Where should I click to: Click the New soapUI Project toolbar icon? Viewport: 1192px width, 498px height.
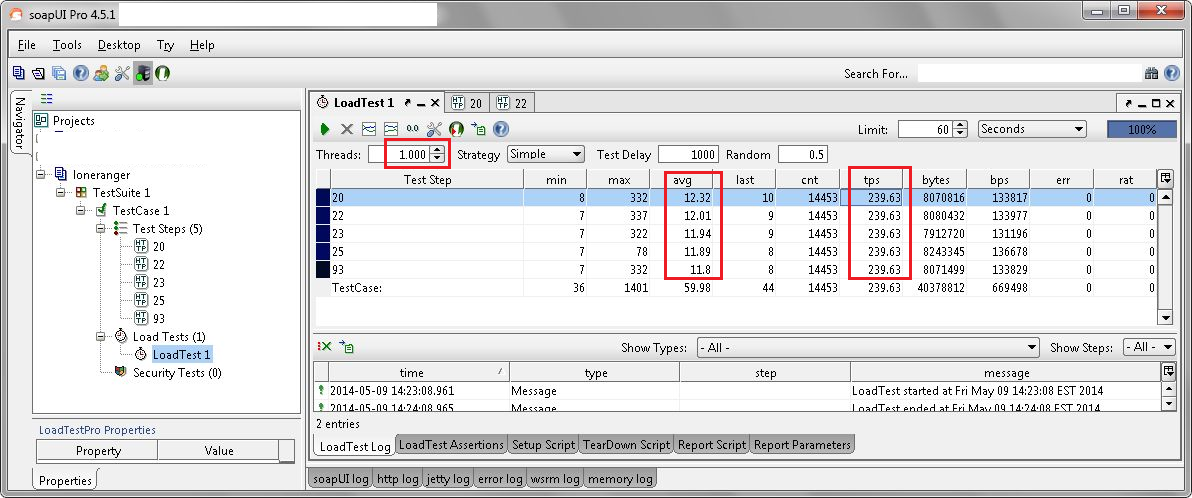pyautogui.click(x=19, y=74)
